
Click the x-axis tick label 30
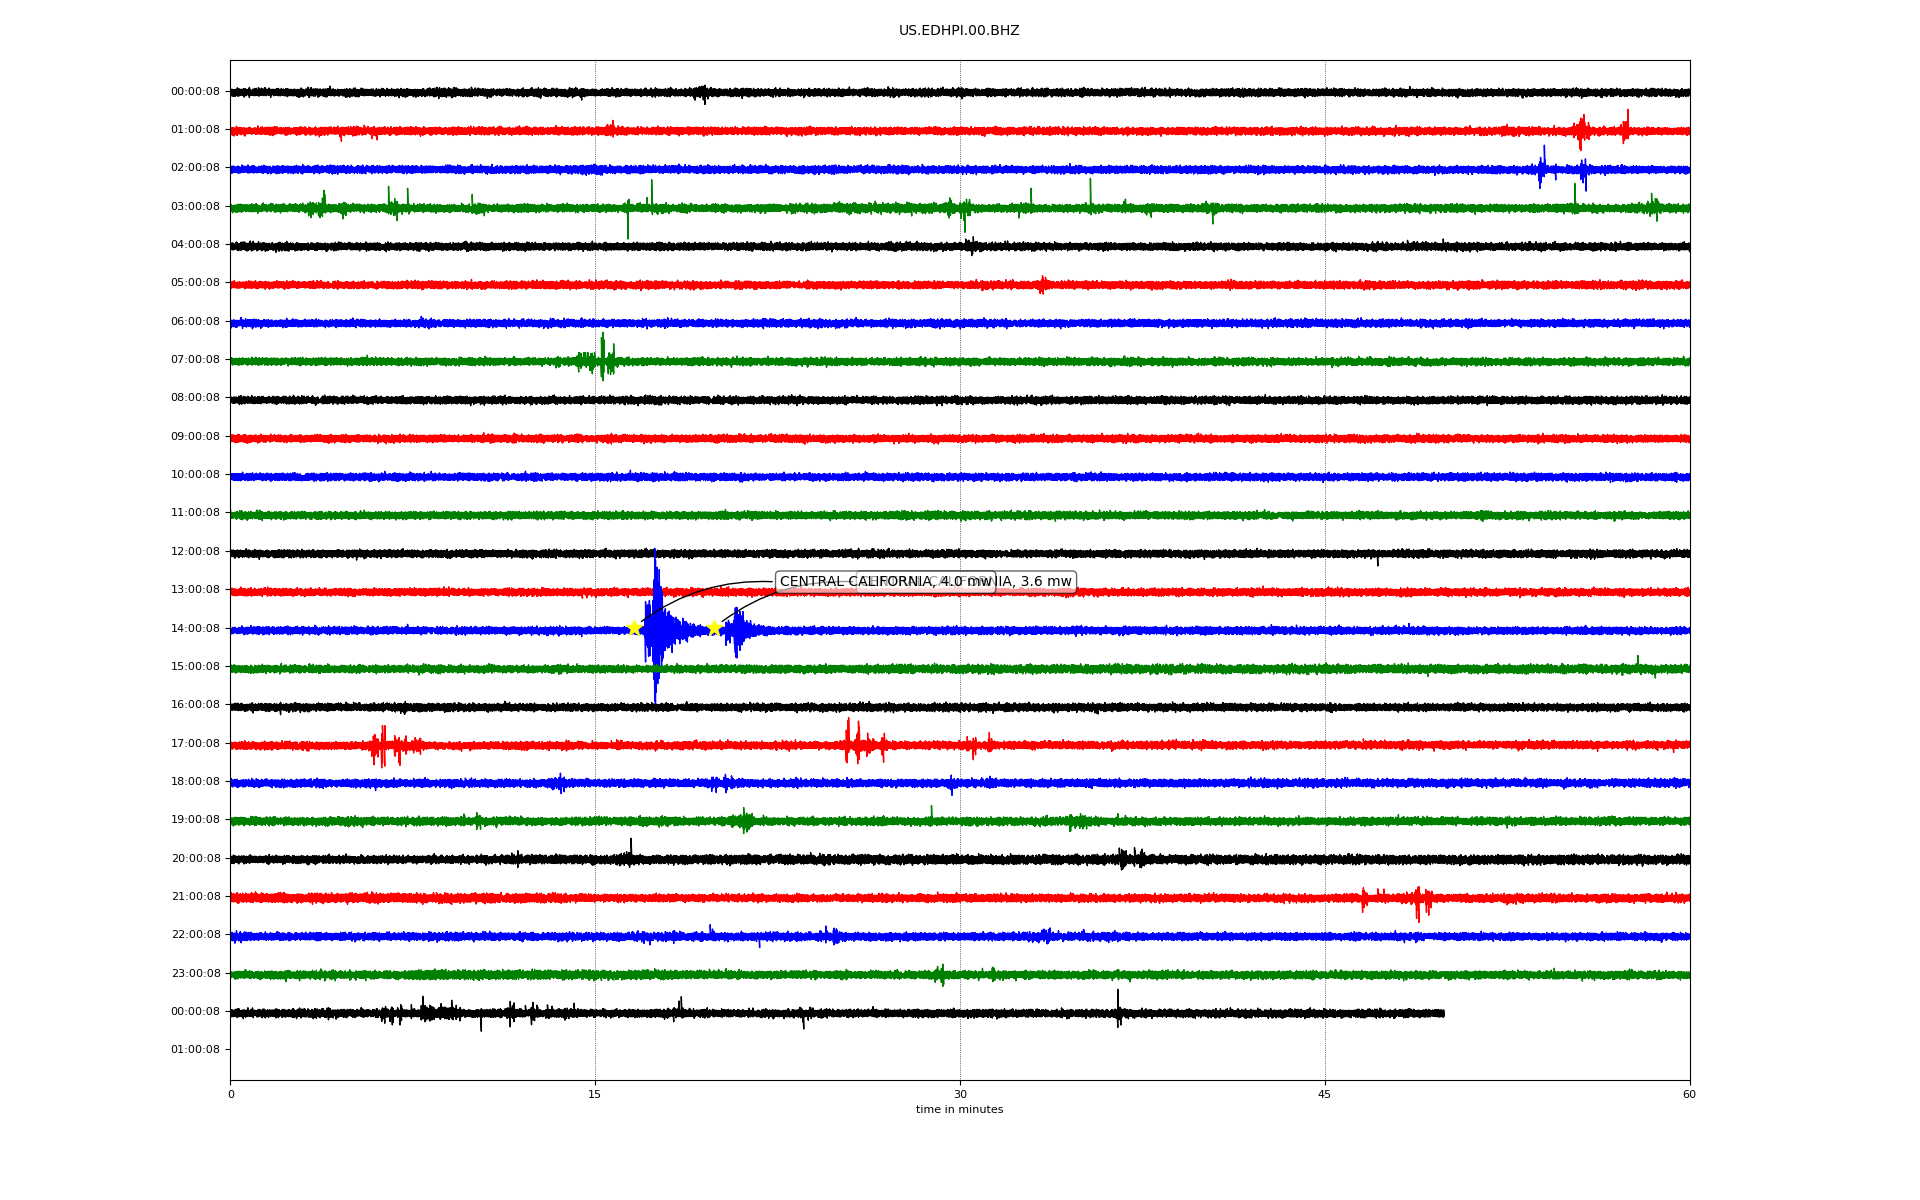click(x=960, y=1094)
